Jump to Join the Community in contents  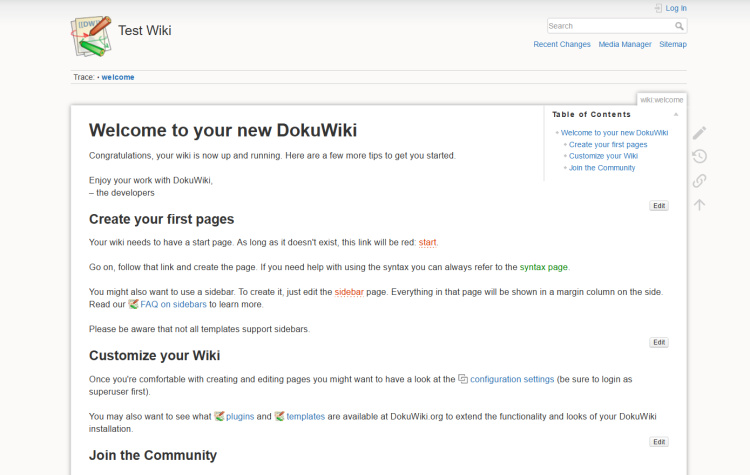[x=601, y=168]
